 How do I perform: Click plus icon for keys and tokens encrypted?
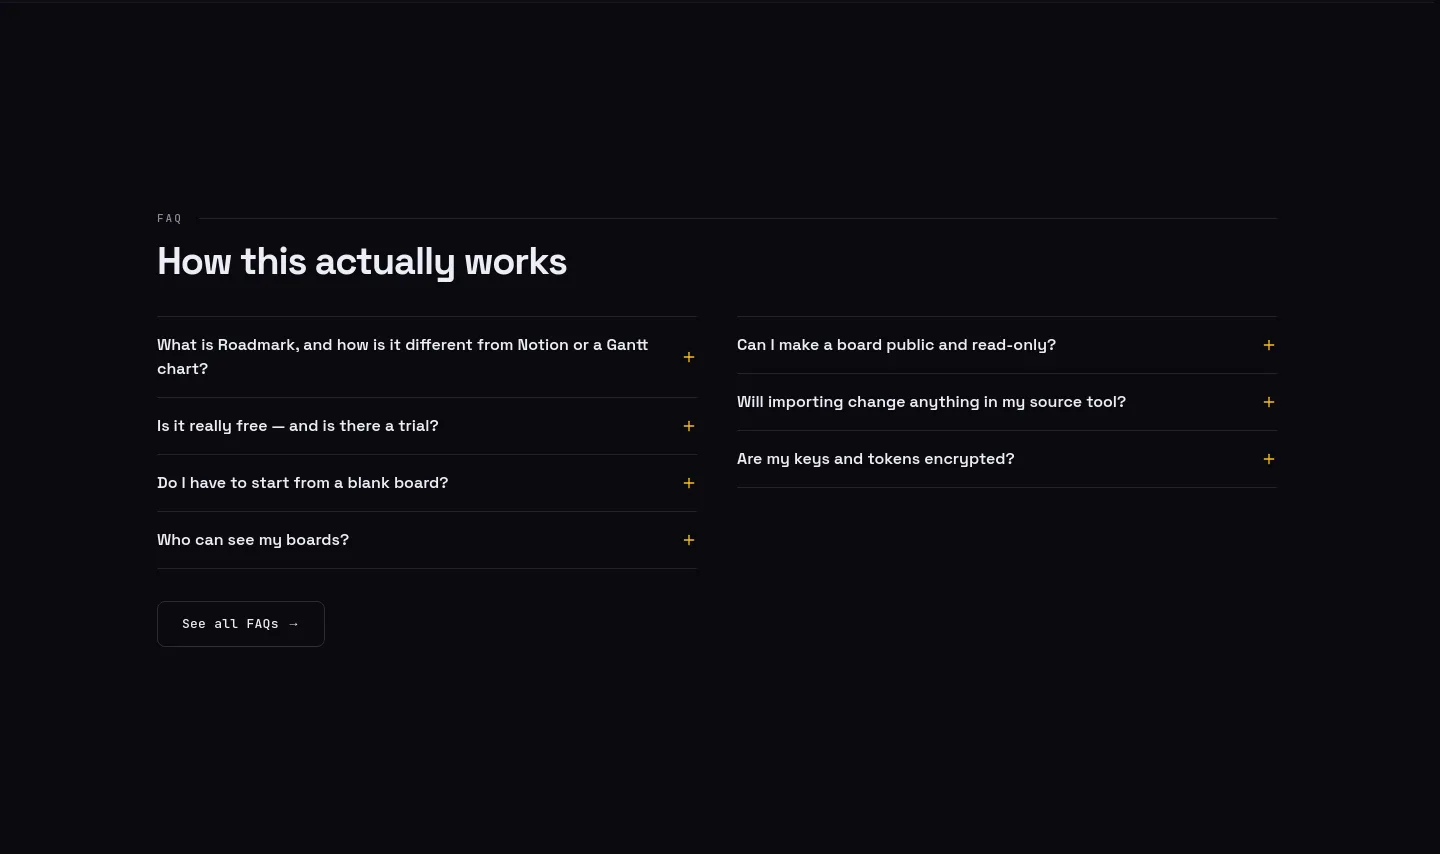(x=1269, y=459)
